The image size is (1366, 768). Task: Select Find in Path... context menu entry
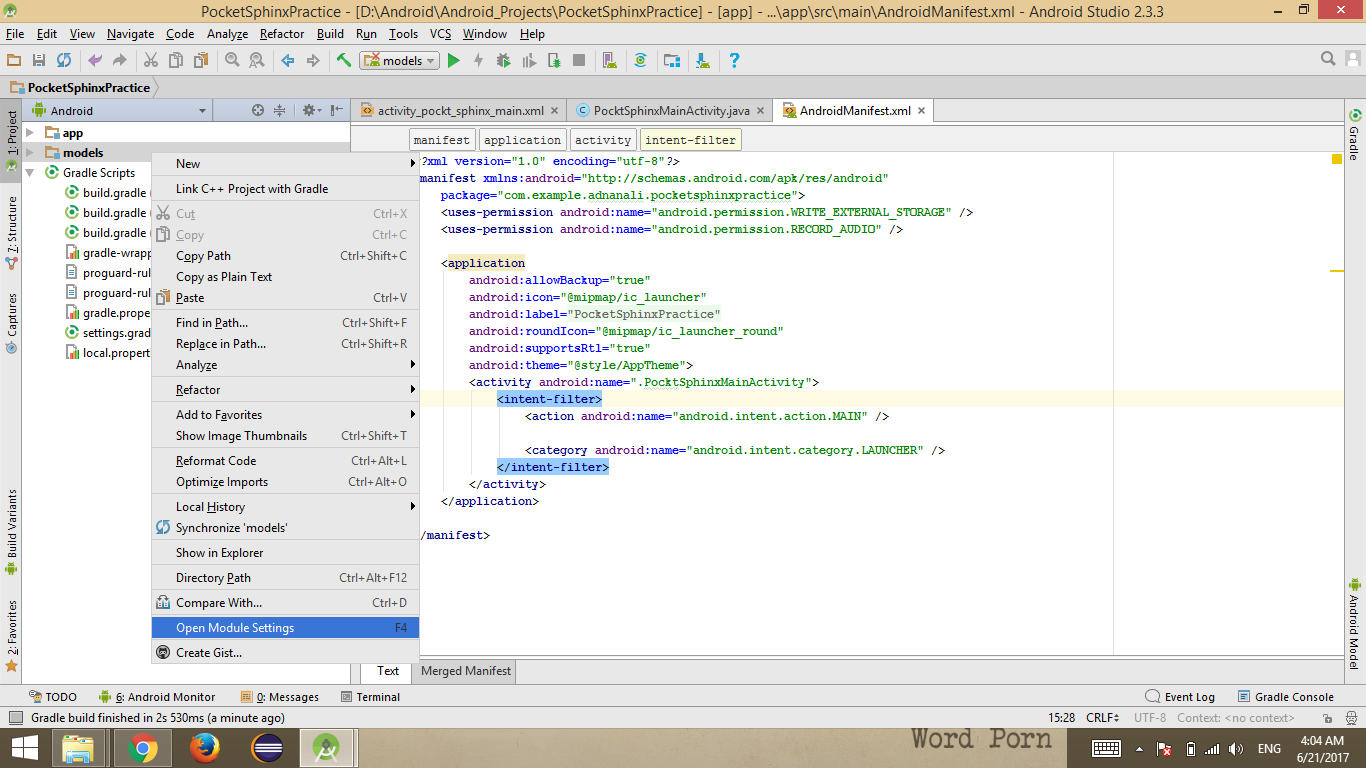[x=285, y=323]
